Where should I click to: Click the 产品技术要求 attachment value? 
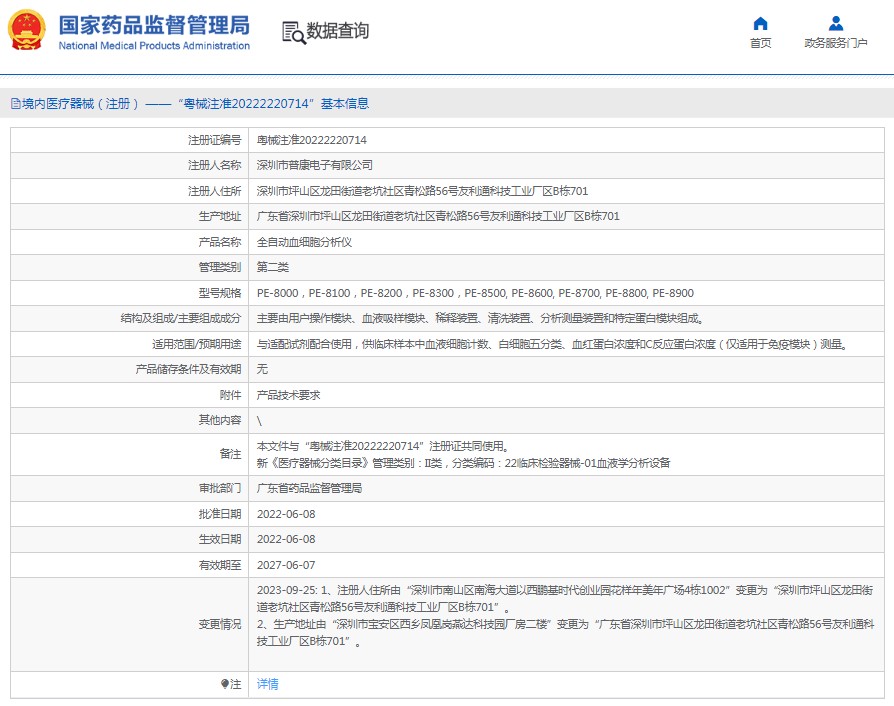click(x=288, y=395)
